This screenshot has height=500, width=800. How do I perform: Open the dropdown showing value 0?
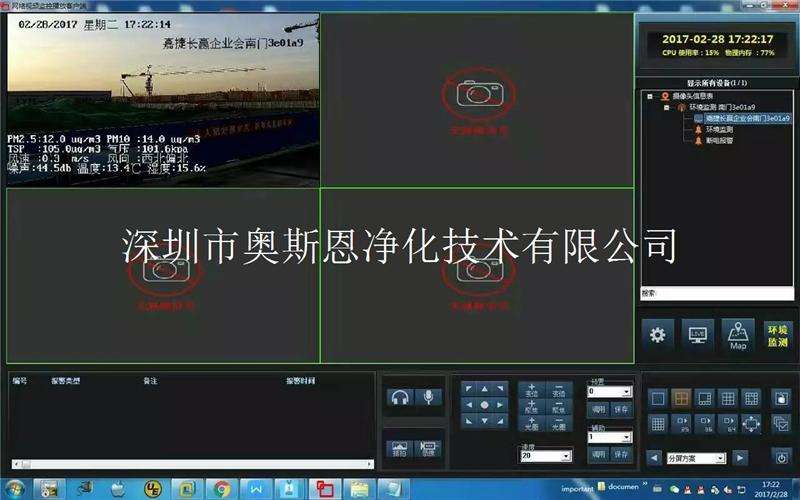[610, 391]
